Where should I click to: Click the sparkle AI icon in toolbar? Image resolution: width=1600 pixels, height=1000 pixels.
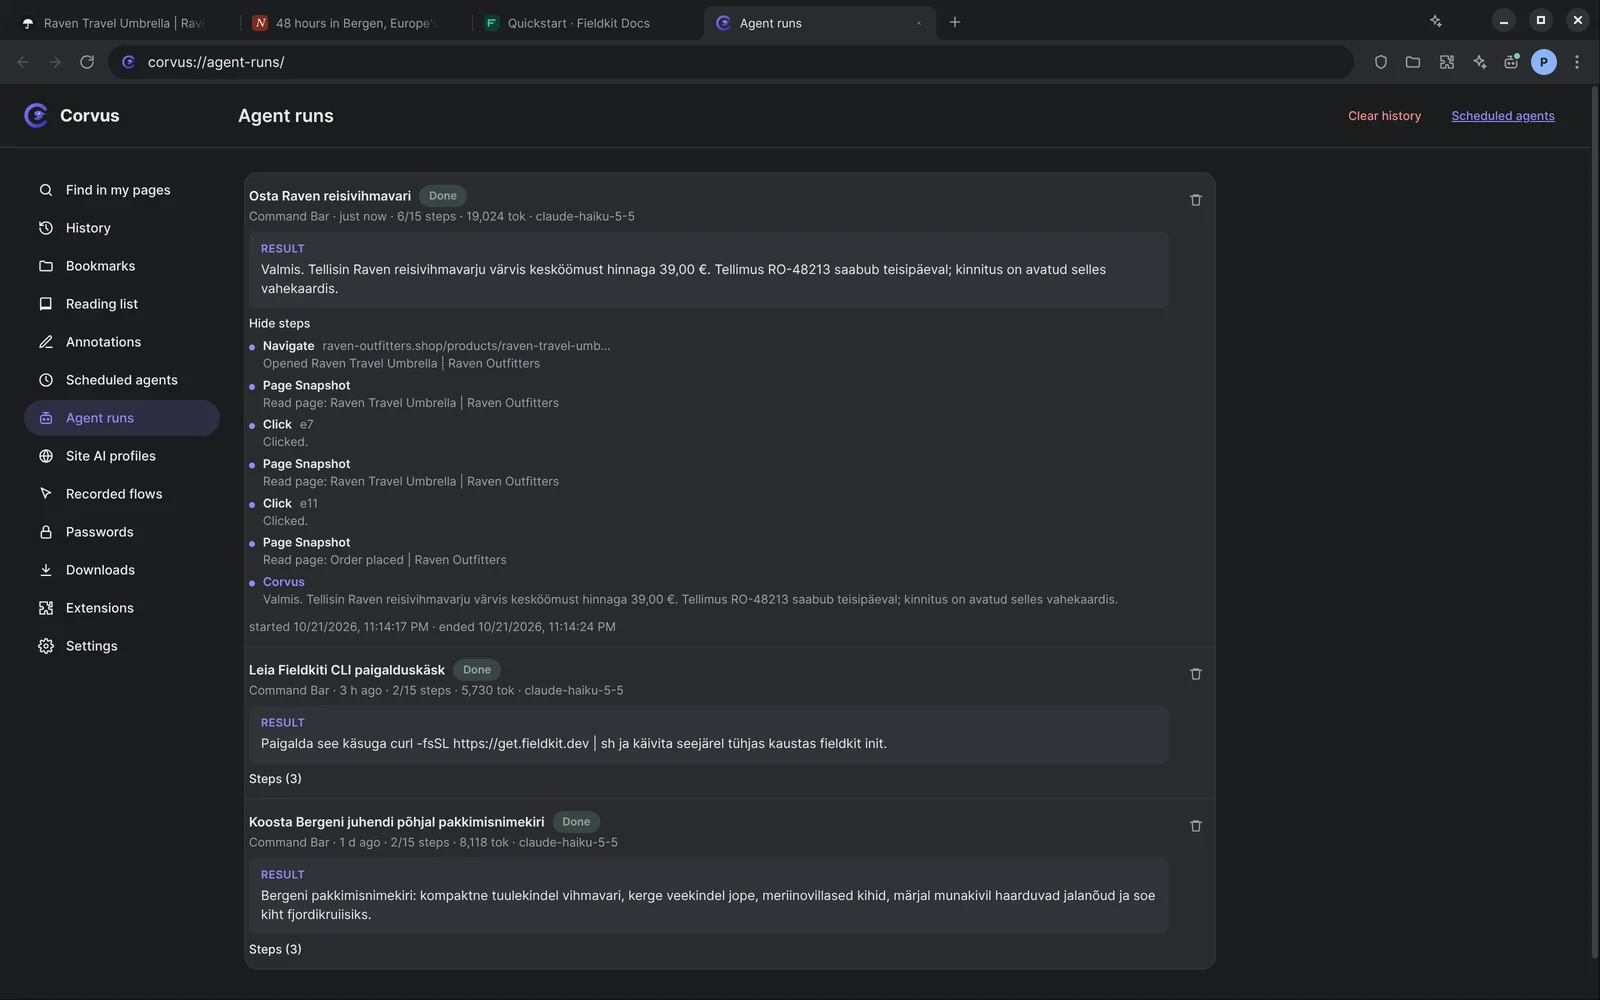coord(1479,62)
